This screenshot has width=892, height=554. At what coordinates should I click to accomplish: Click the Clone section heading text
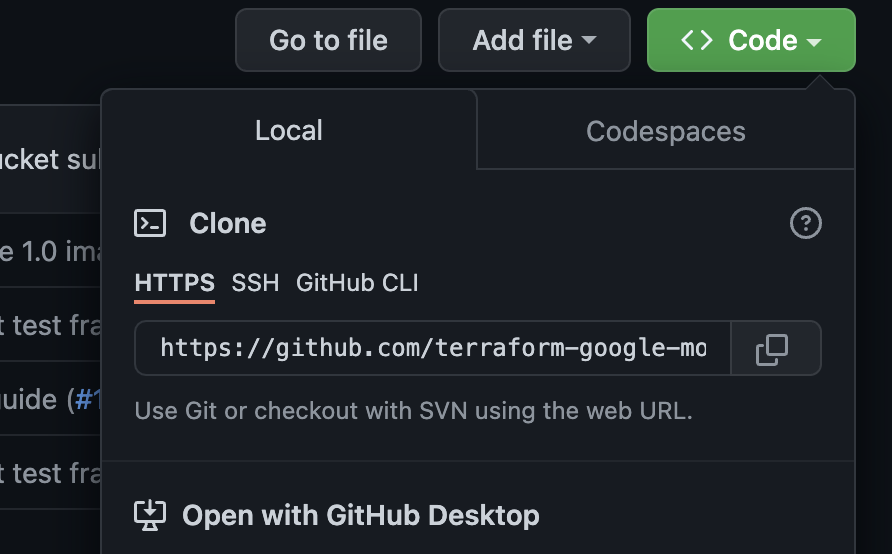point(228,223)
